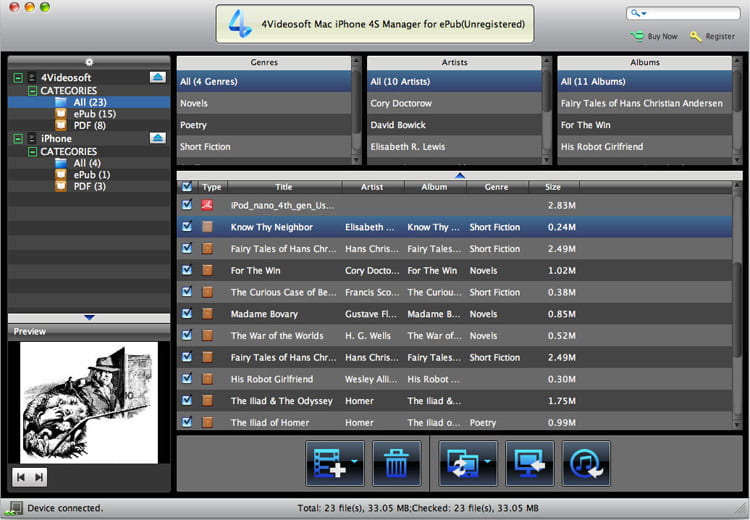Collapse device tree with the down arrow
750x520 pixels.
point(89,318)
